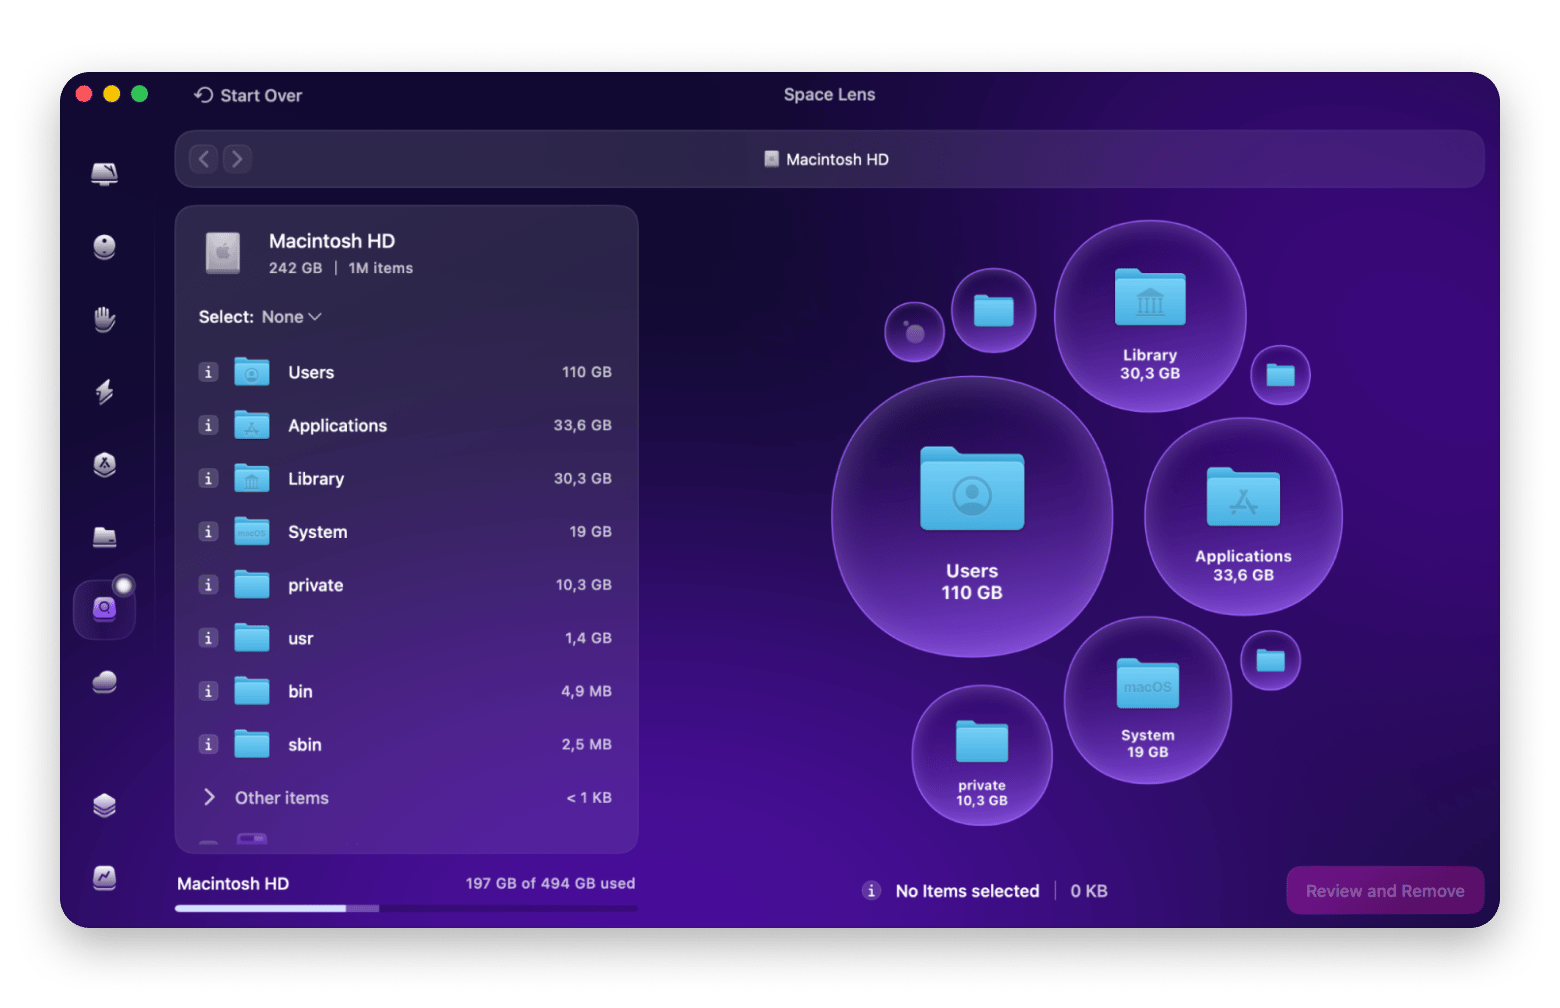Open the cloud cleanup module icon
The width and height of the screenshot is (1560, 1008).
pos(104,682)
